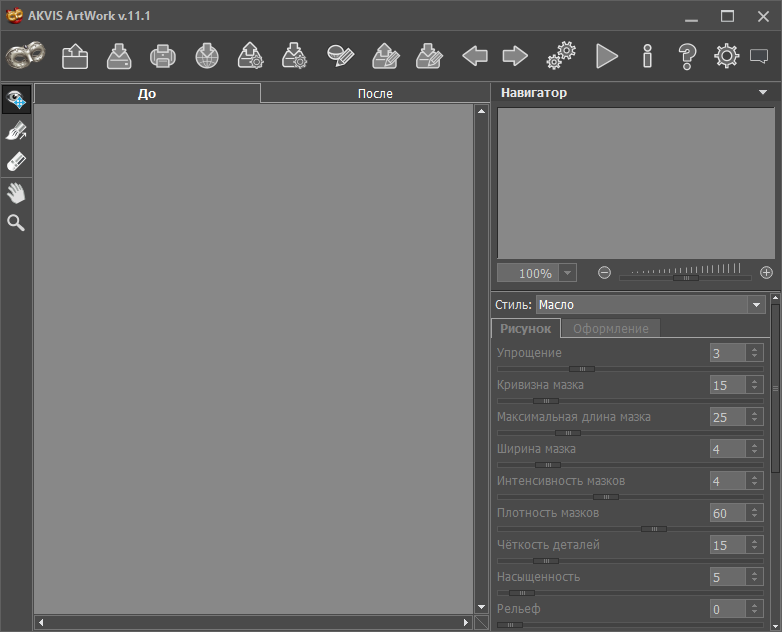The height and width of the screenshot is (632, 782).
Task: Select the Quick Preview eye tool
Action: tap(16, 99)
